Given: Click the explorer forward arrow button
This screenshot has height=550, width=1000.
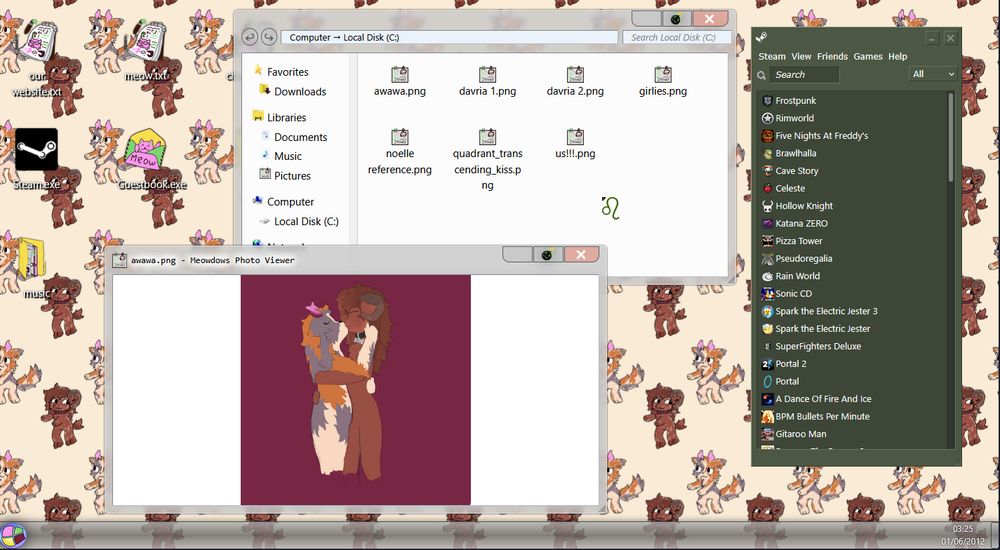Looking at the screenshot, I should click(269, 37).
